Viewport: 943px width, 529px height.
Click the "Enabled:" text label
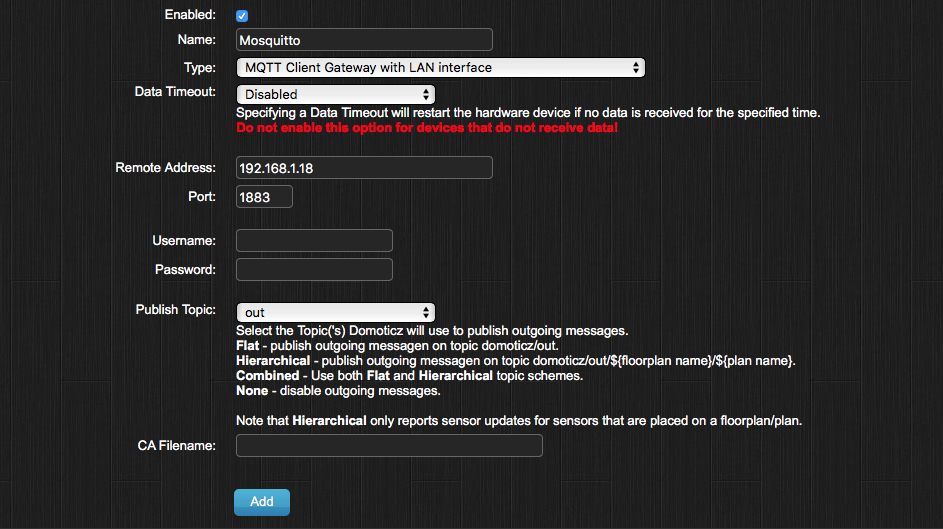coord(189,15)
